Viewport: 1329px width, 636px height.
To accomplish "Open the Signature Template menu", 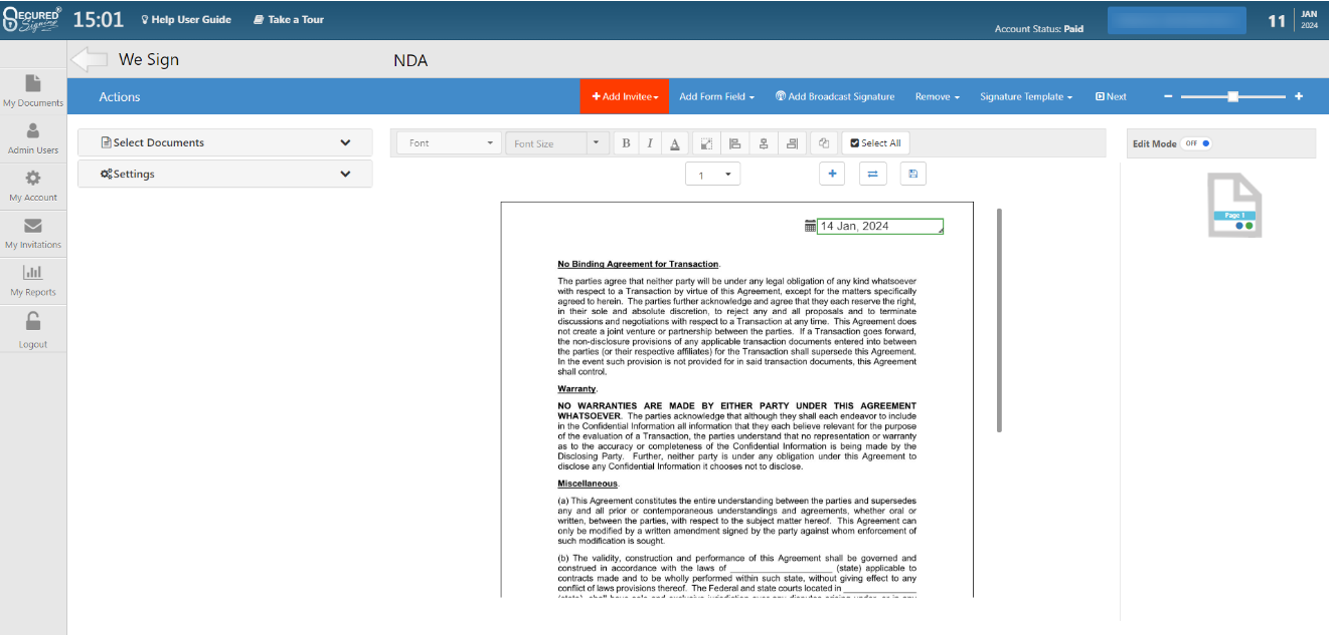I will (x=1025, y=97).
